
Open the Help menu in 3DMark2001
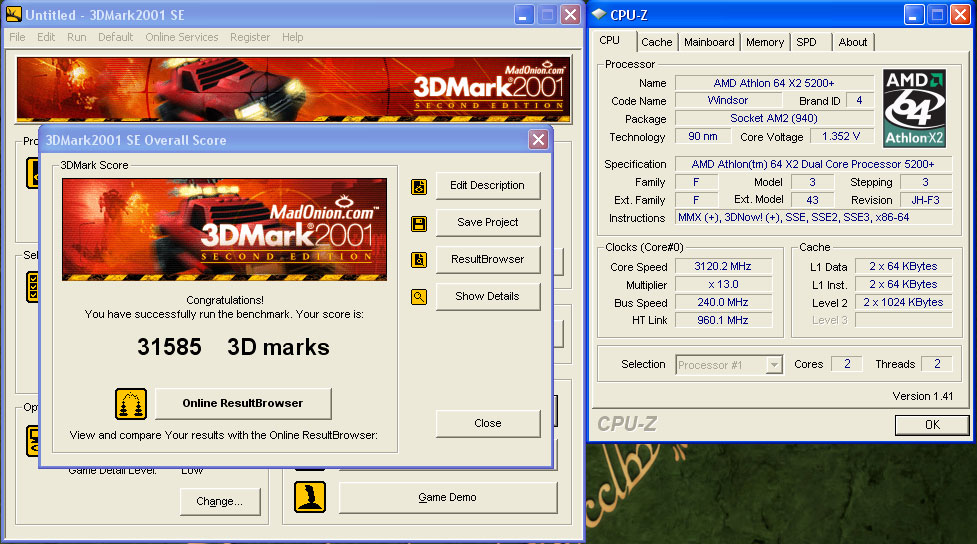pyautogui.click(x=292, y=37)
